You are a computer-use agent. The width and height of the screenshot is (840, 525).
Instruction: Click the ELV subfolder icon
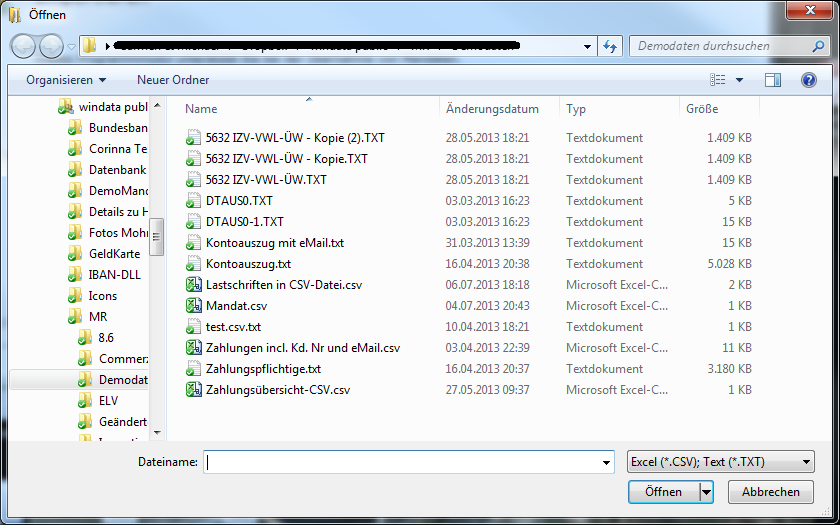tap(85, 401)
